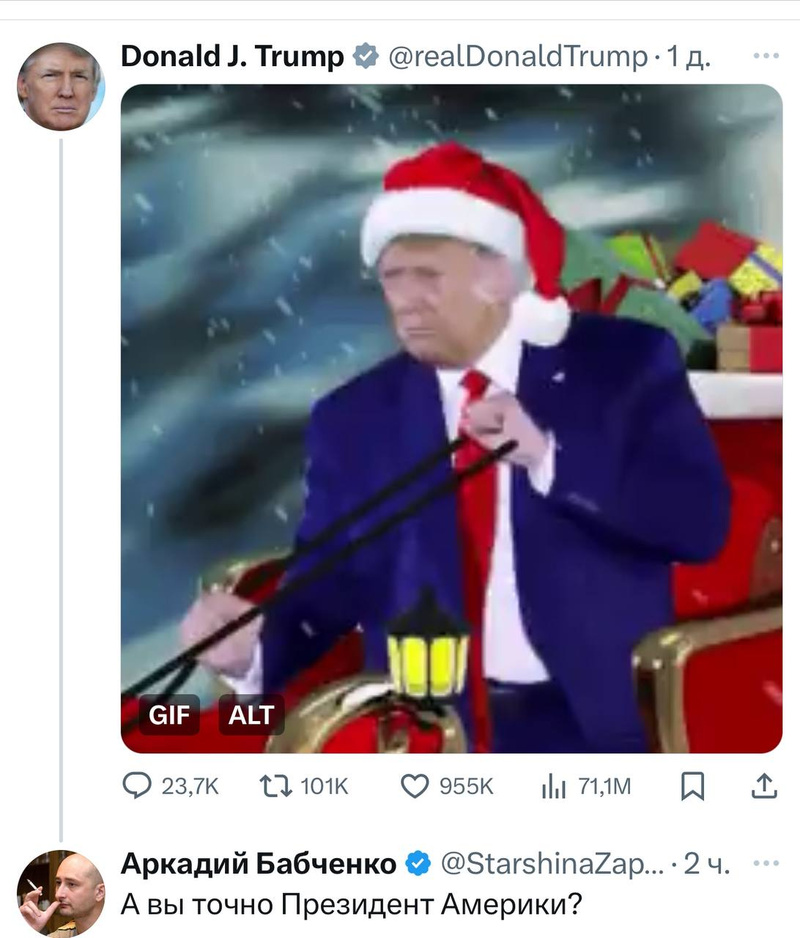
Task: Open the Donald J. Trump profile avatar
Action: [x=60, y=86]
